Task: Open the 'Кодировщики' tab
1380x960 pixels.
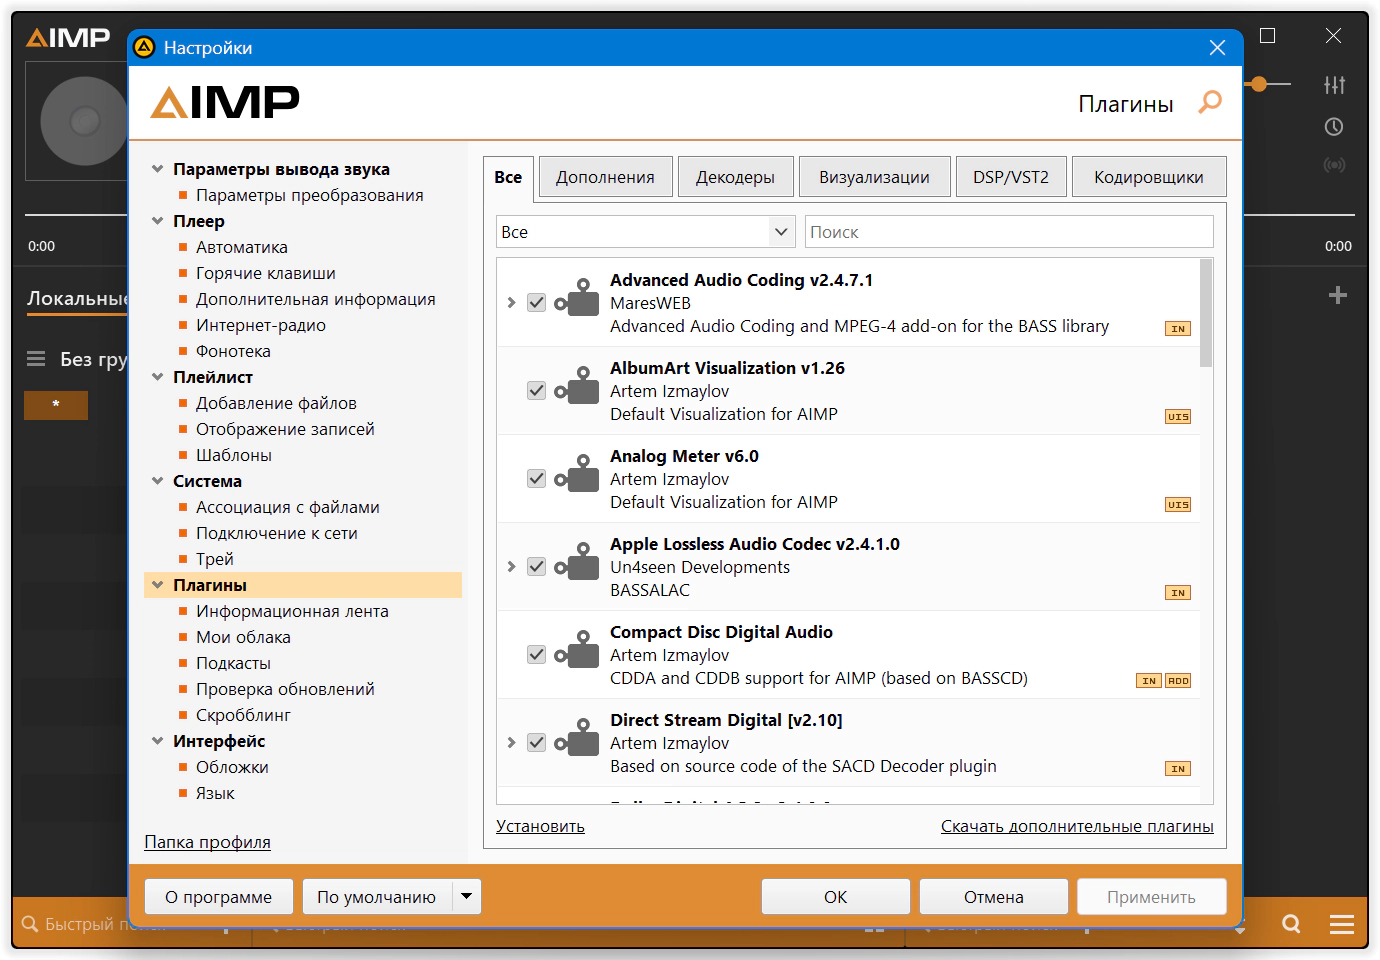Action: click(1149, 177)
